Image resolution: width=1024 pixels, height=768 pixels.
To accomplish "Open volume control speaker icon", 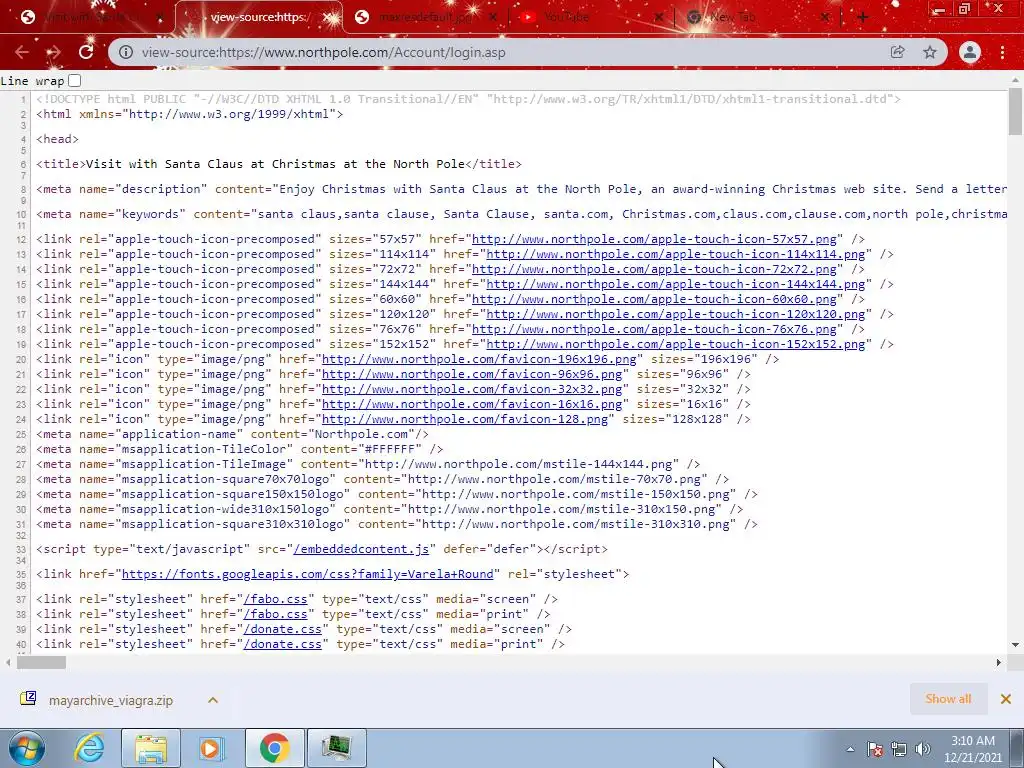I will coord(922,749).
